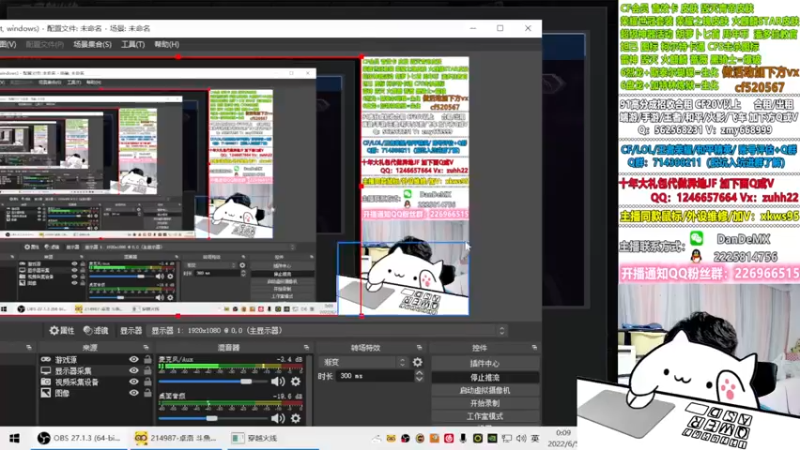The width and height of the screenshot is (800, 450).
Task: Open the system volume tray icon
Action: click(521, 438)
